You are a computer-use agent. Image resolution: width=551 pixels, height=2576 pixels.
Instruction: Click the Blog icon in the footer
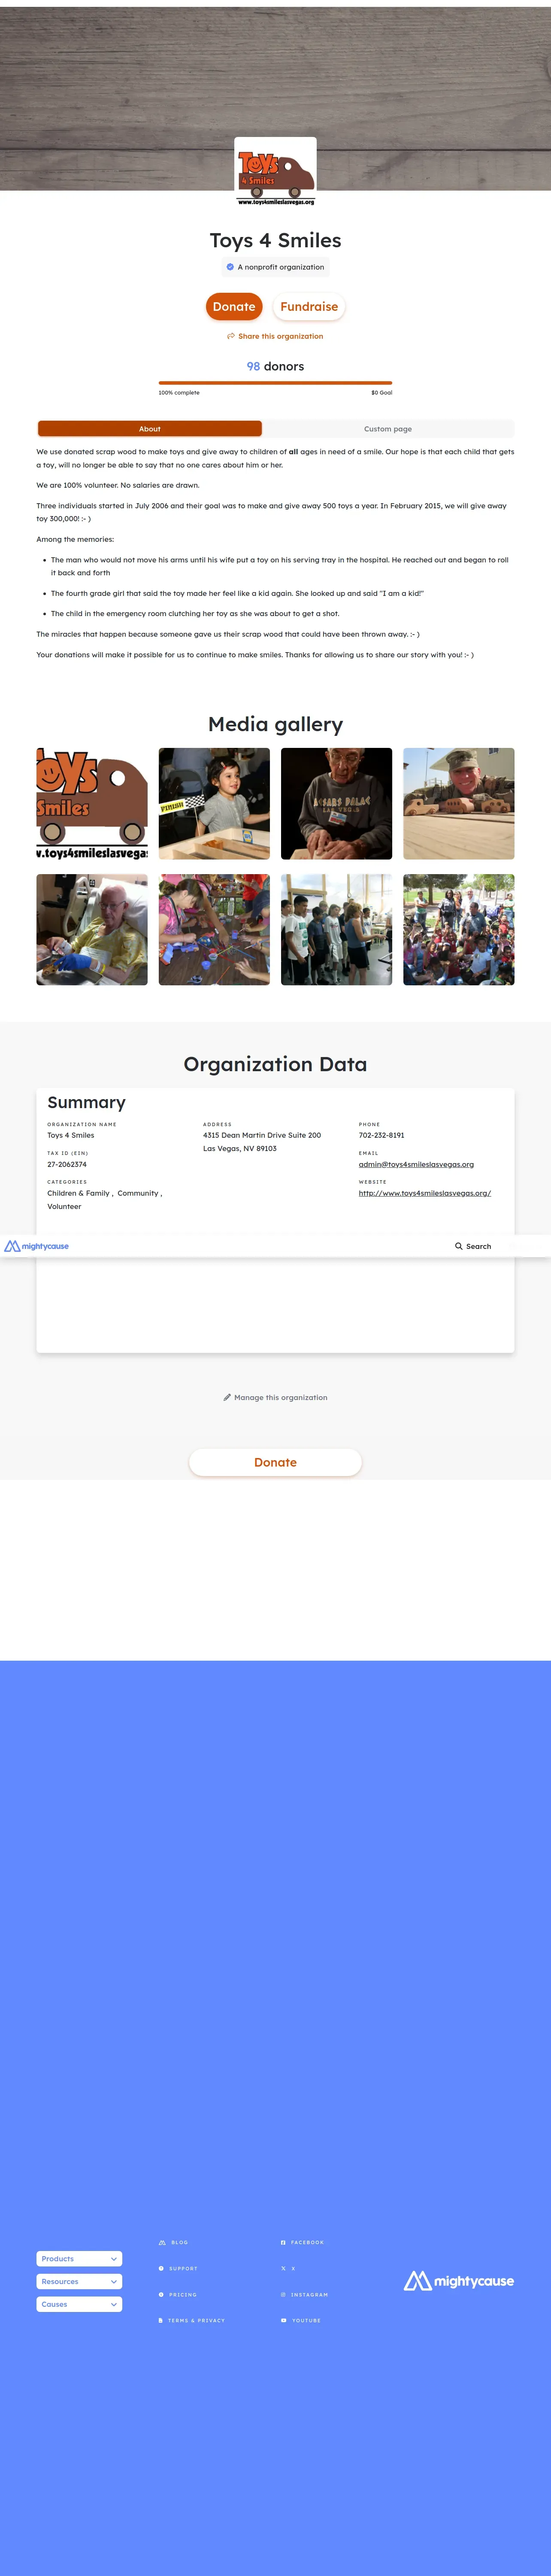(x=162, y=2242)
